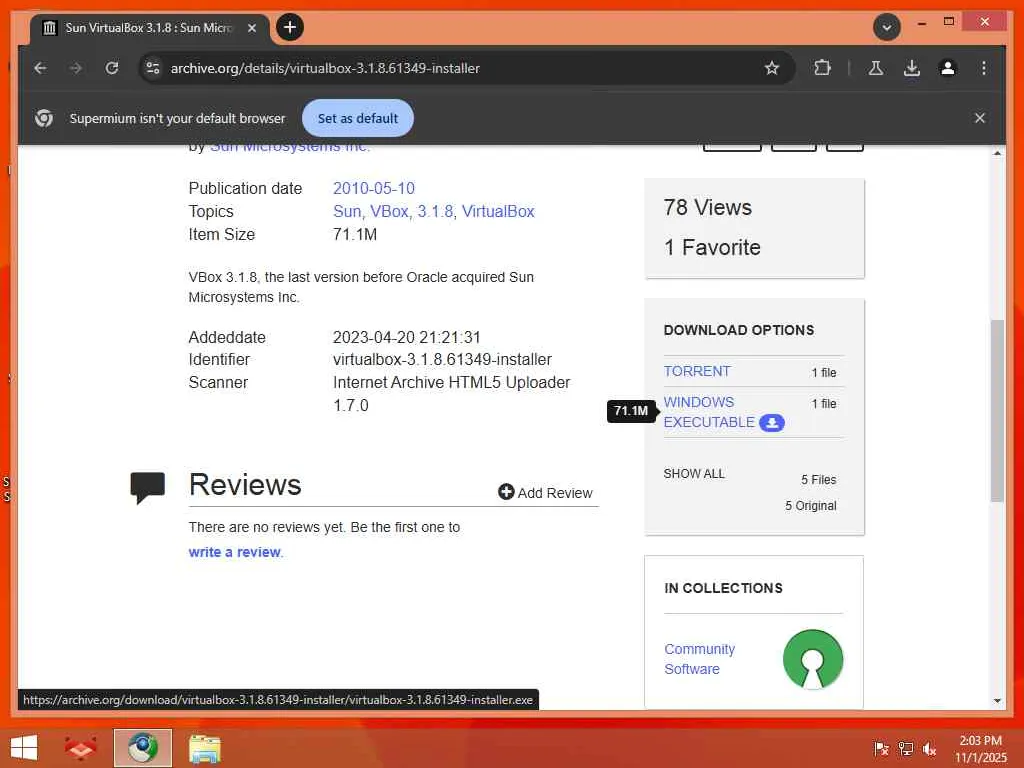Click the 5 Files count text
Viewport: 1024px width, 768px height.
(819, 479)
